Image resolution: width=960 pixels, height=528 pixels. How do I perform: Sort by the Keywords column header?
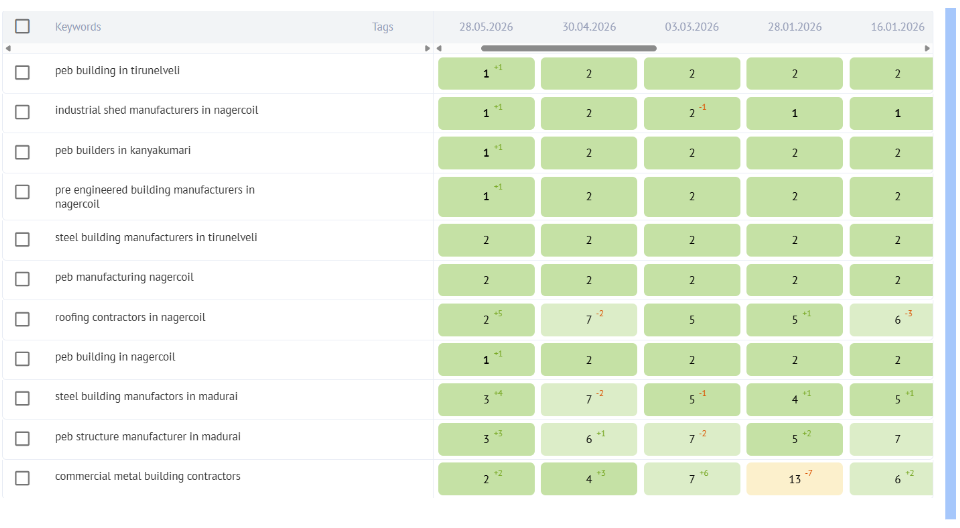pos(78,27)
